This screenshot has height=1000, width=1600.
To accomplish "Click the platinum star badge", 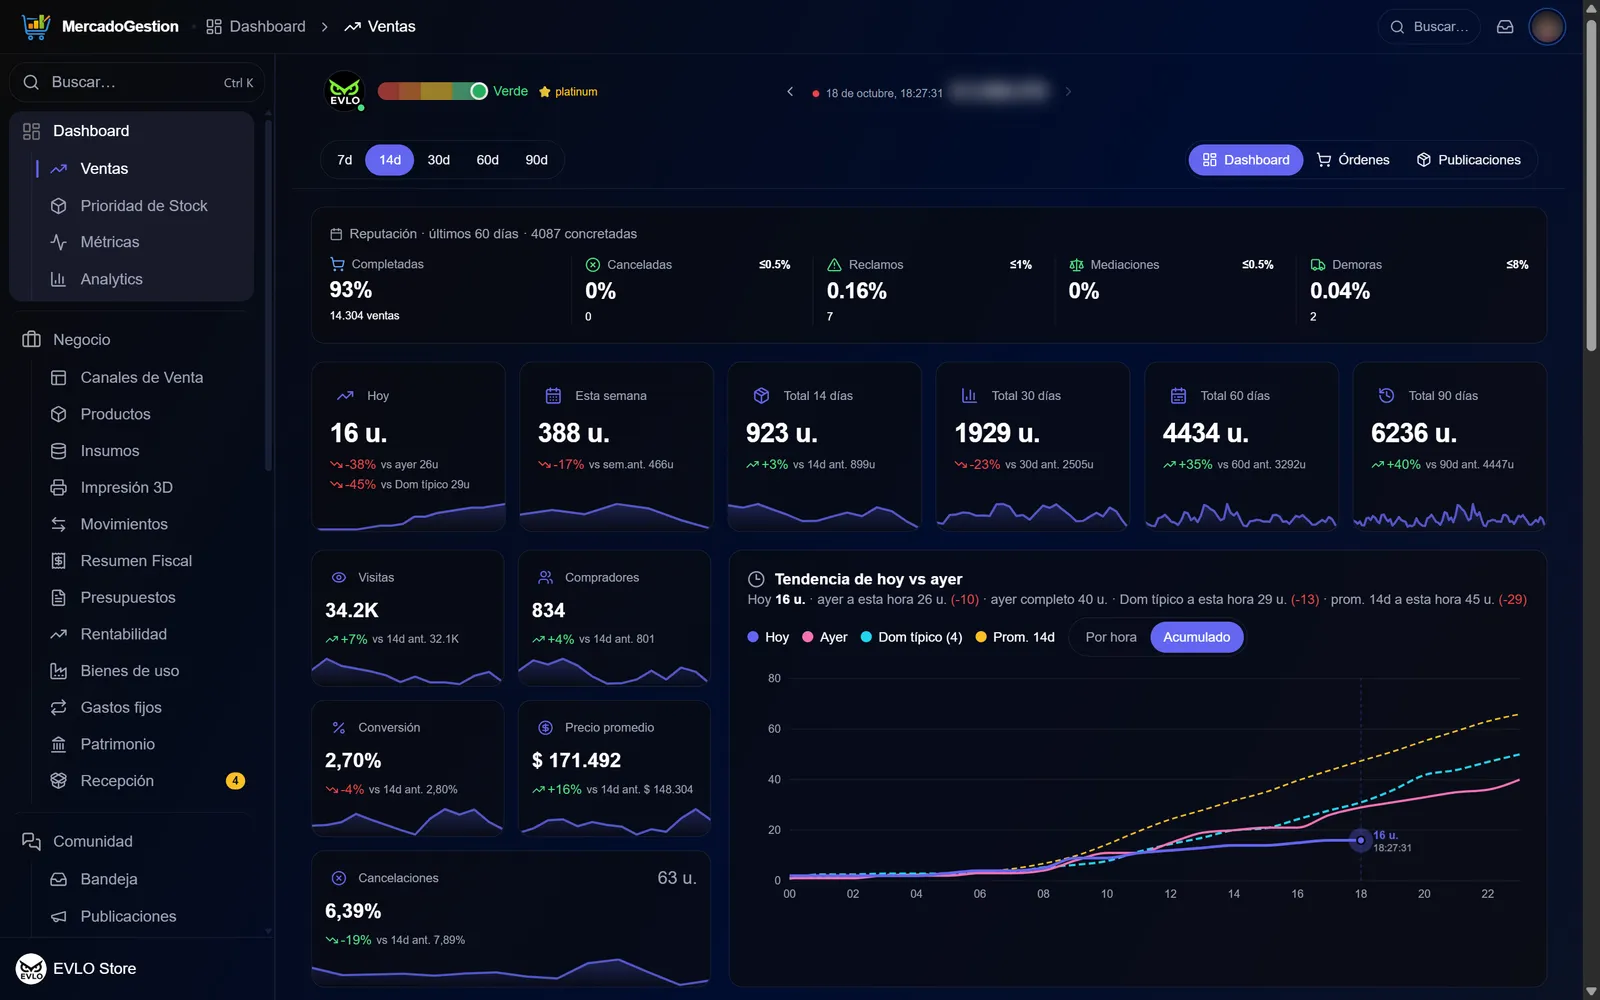I will click(x=568, y=92).
